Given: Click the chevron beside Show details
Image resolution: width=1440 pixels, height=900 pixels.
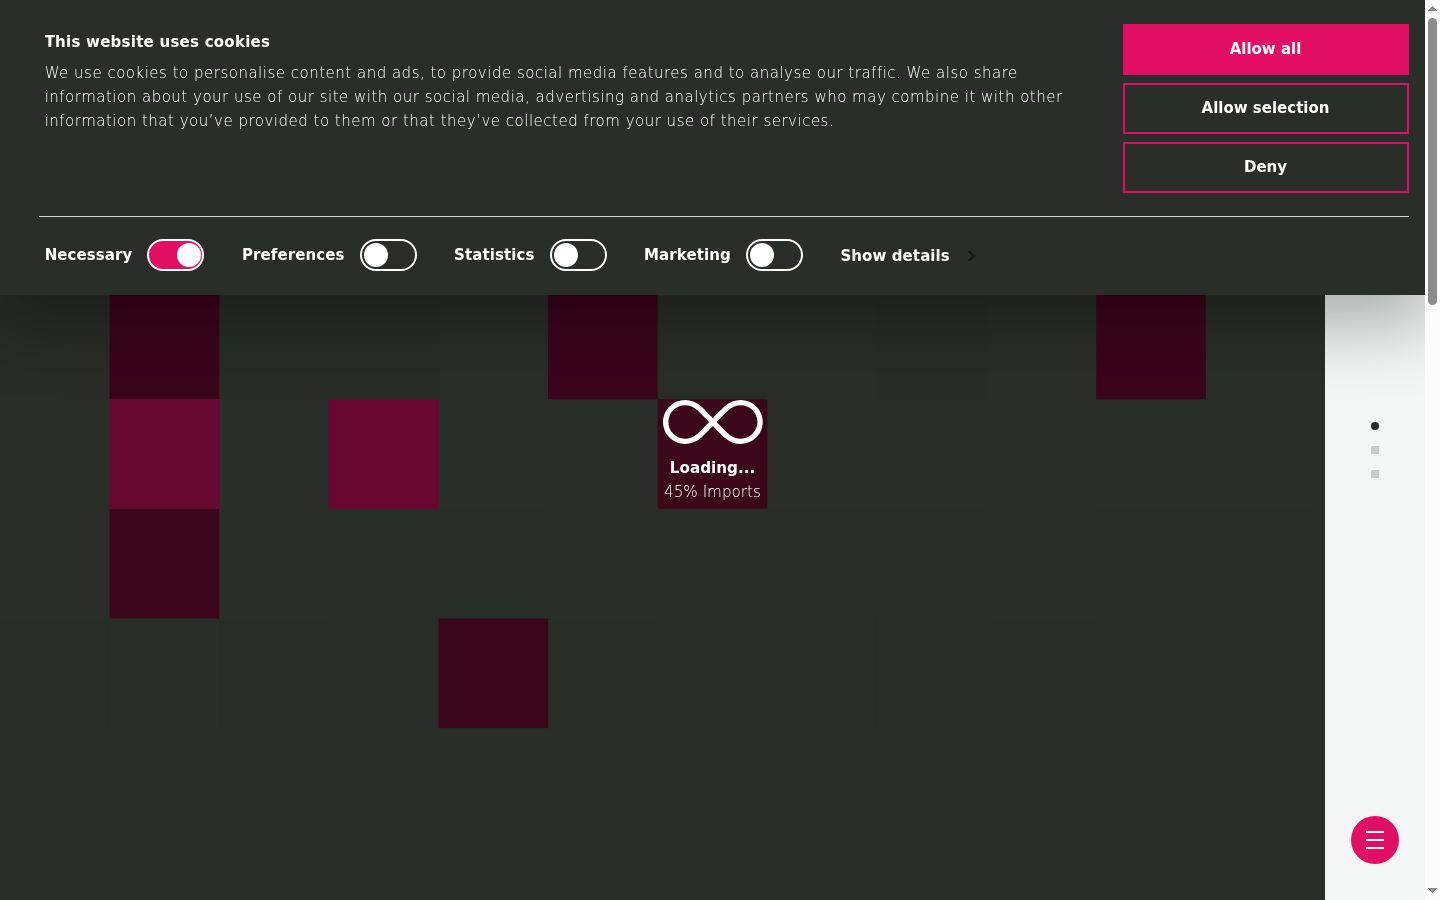Looking at the screenshot, I should pos(971,256).
